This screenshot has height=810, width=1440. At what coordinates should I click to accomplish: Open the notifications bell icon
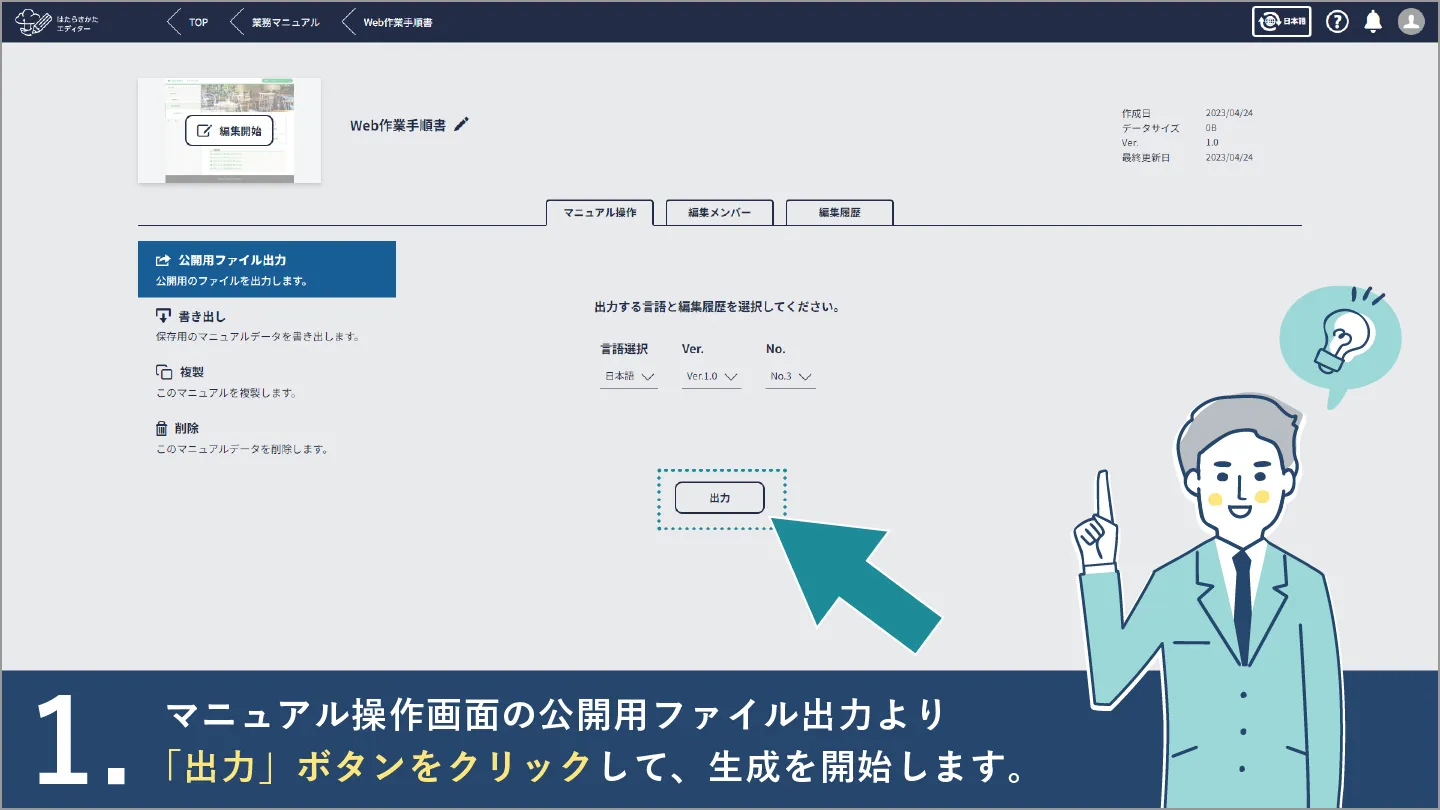click(x=1374, y=21)
